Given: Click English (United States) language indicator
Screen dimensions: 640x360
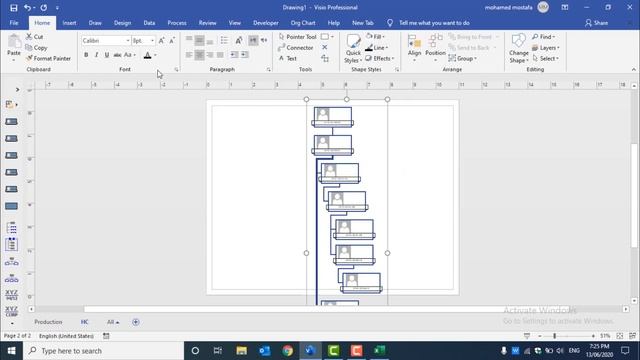Looking at the screenshot, I should (x=66, y=336).
